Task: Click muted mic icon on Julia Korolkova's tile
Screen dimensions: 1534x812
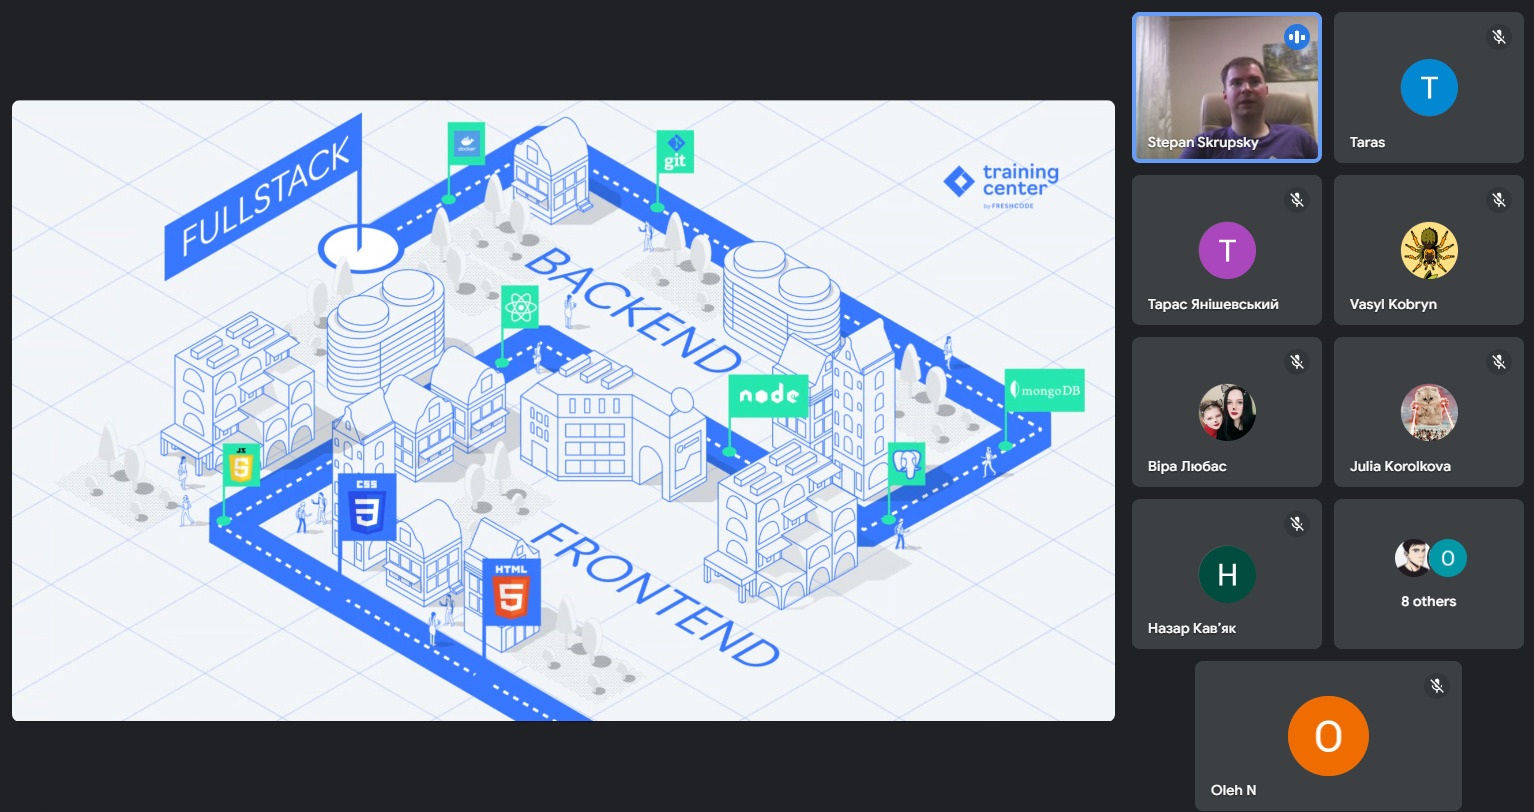Action: [1498, 362]
